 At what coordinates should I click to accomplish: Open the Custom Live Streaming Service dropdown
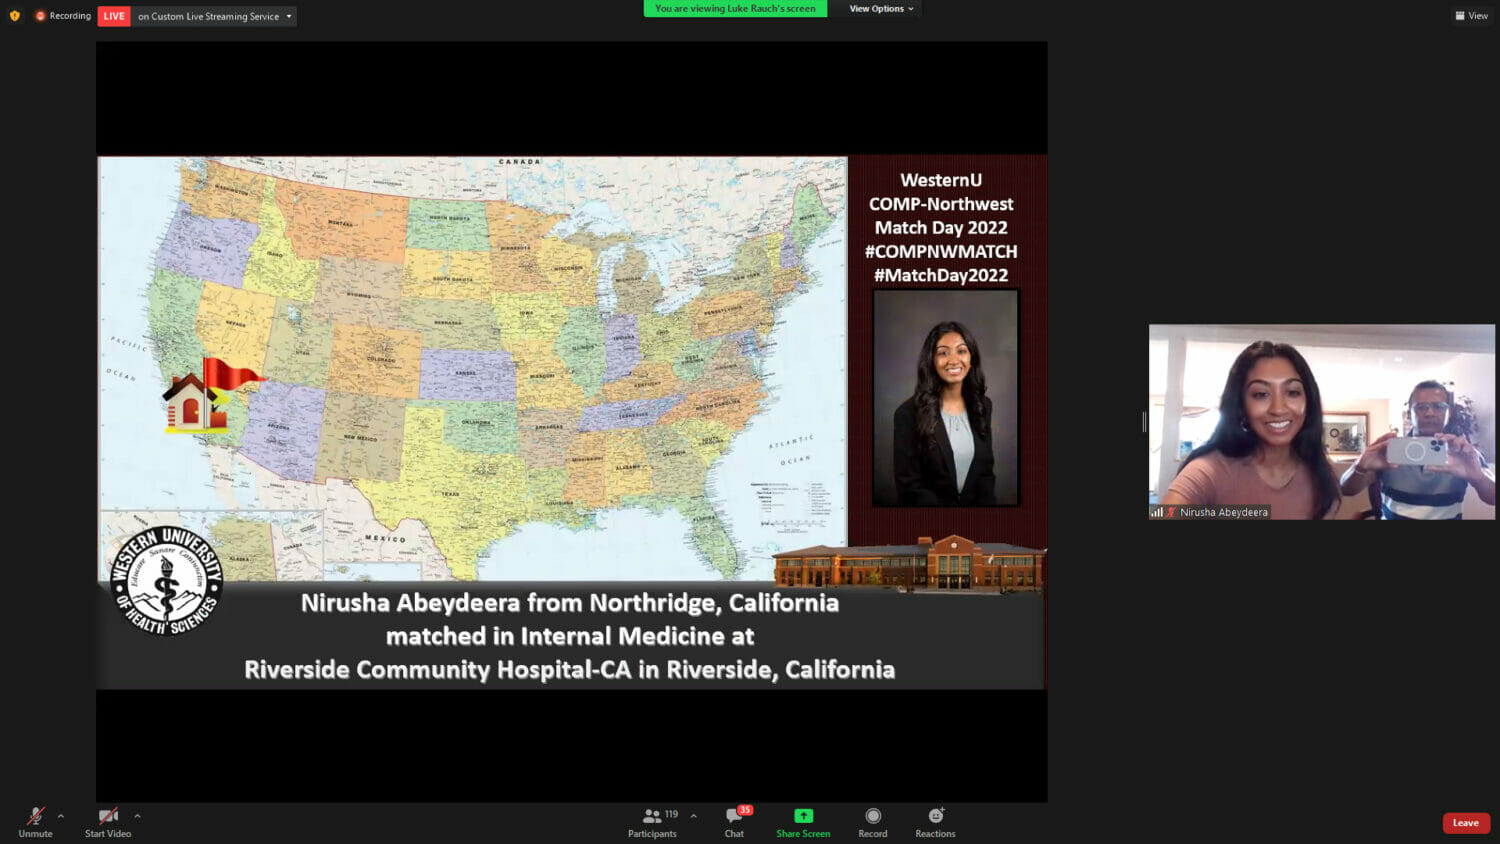[x=215, y=16]
